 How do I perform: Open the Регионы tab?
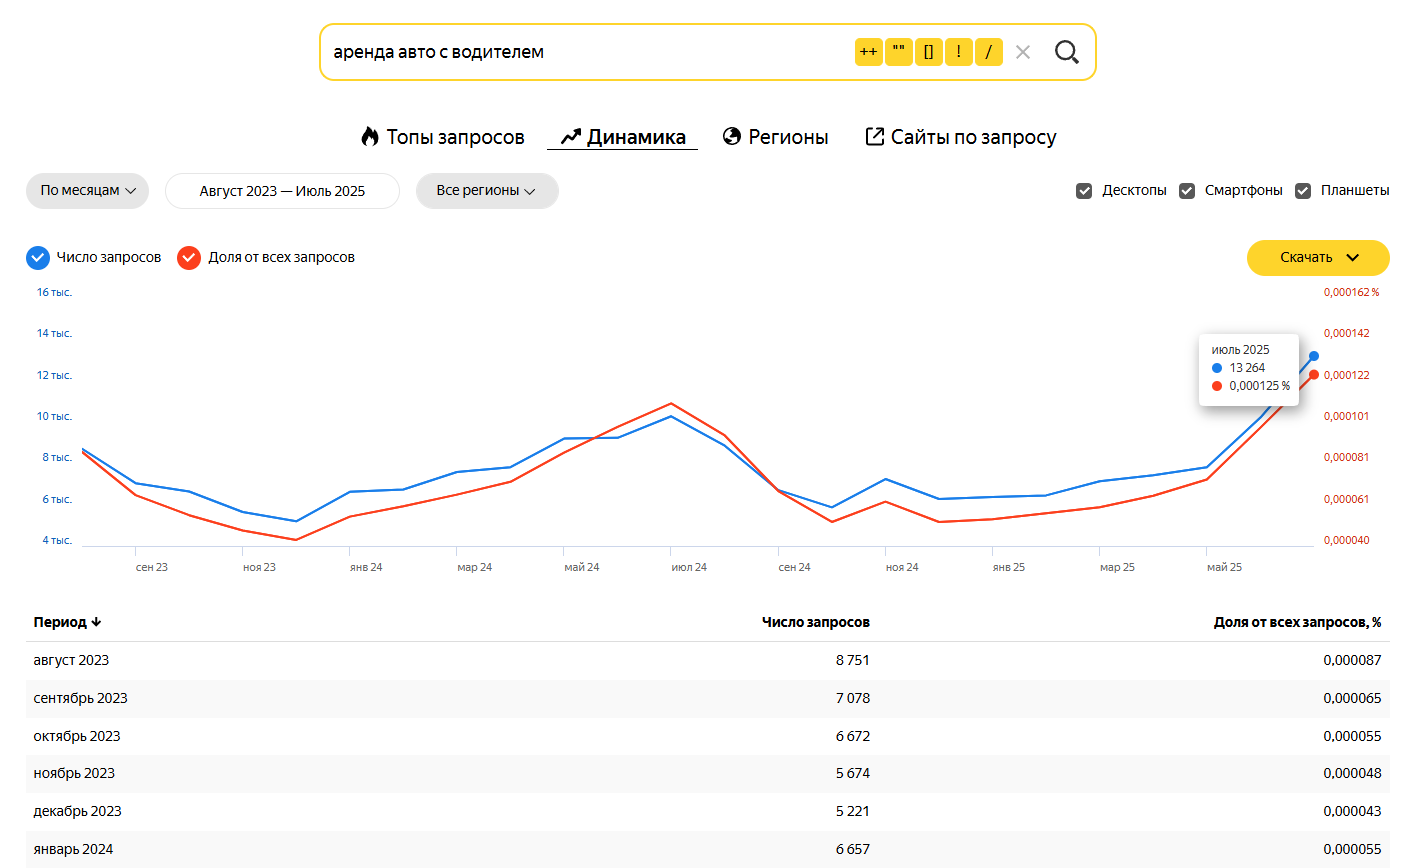(x=775, y=137)
